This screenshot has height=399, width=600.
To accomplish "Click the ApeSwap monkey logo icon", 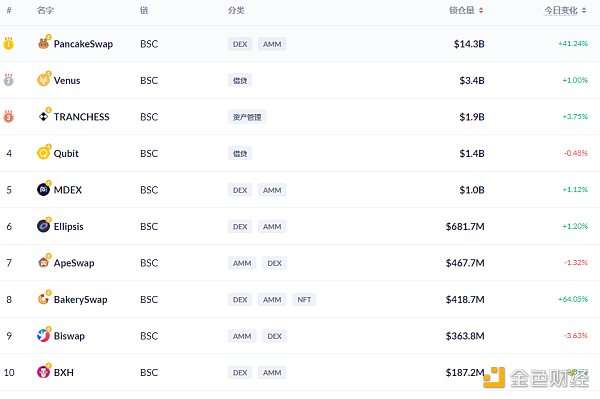I will point(44,262).
